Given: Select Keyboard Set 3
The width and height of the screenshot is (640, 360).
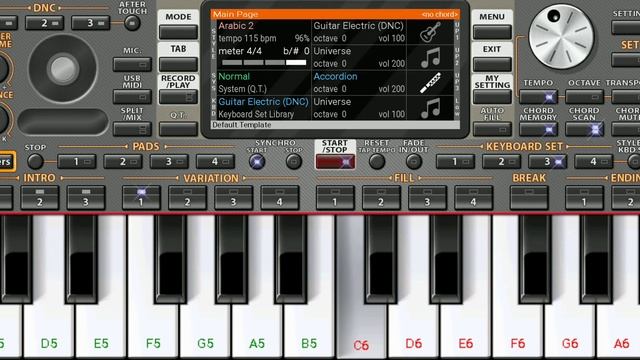Looking at the screenshot, I should click(x=547, y=162).
